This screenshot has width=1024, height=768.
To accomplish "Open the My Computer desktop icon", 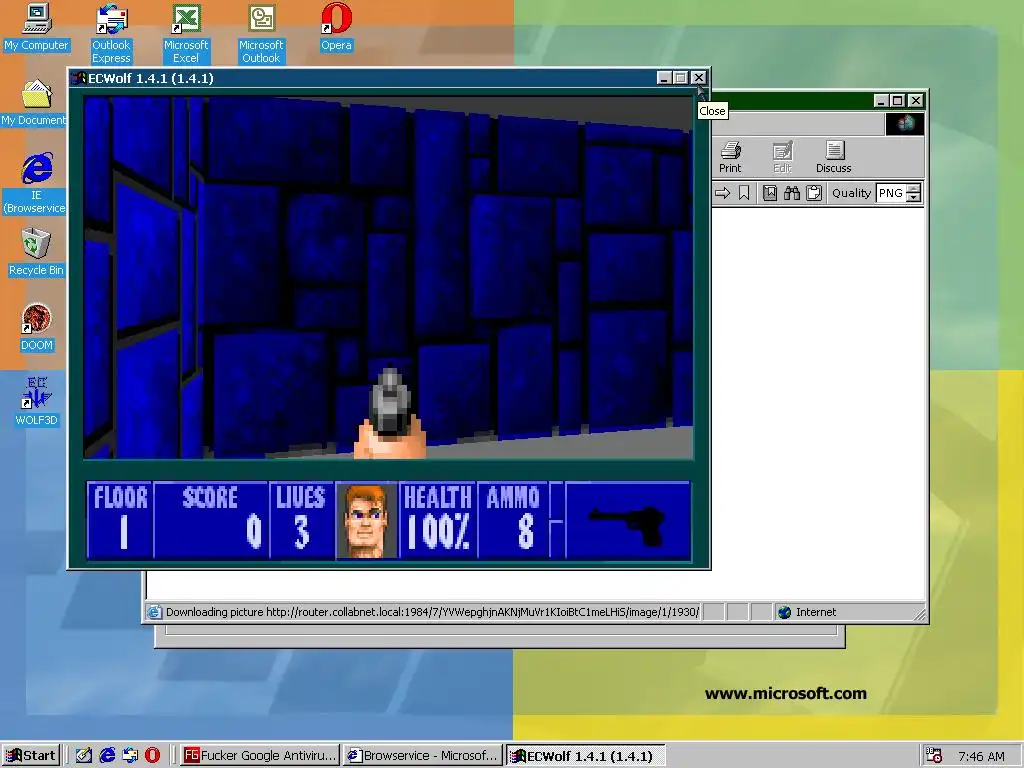I will [36, 27].
